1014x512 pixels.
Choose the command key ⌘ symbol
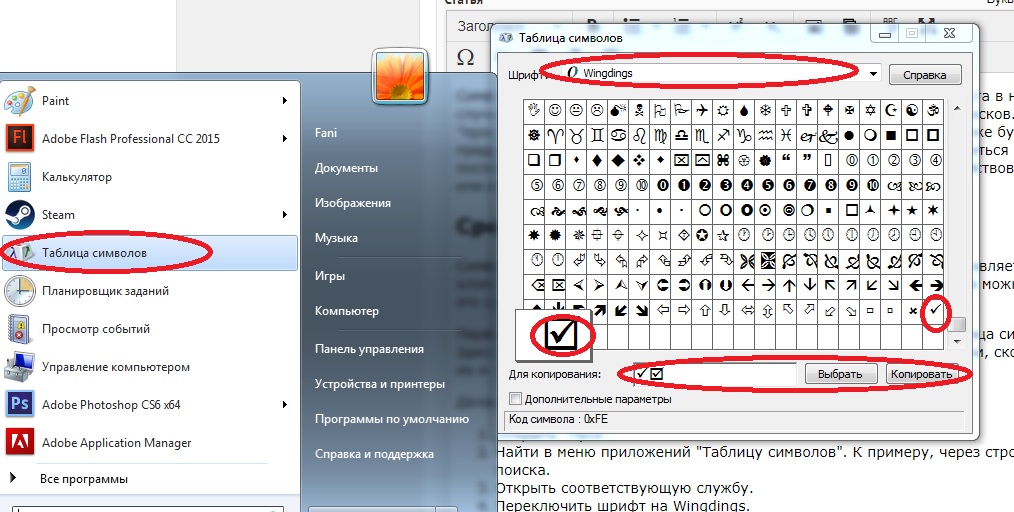(723, 160)
